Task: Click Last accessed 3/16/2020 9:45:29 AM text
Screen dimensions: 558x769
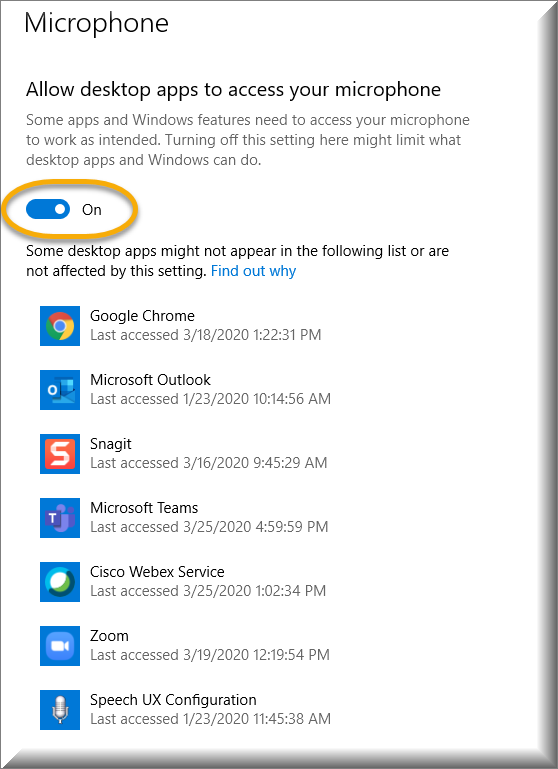Action: [208, 463]
